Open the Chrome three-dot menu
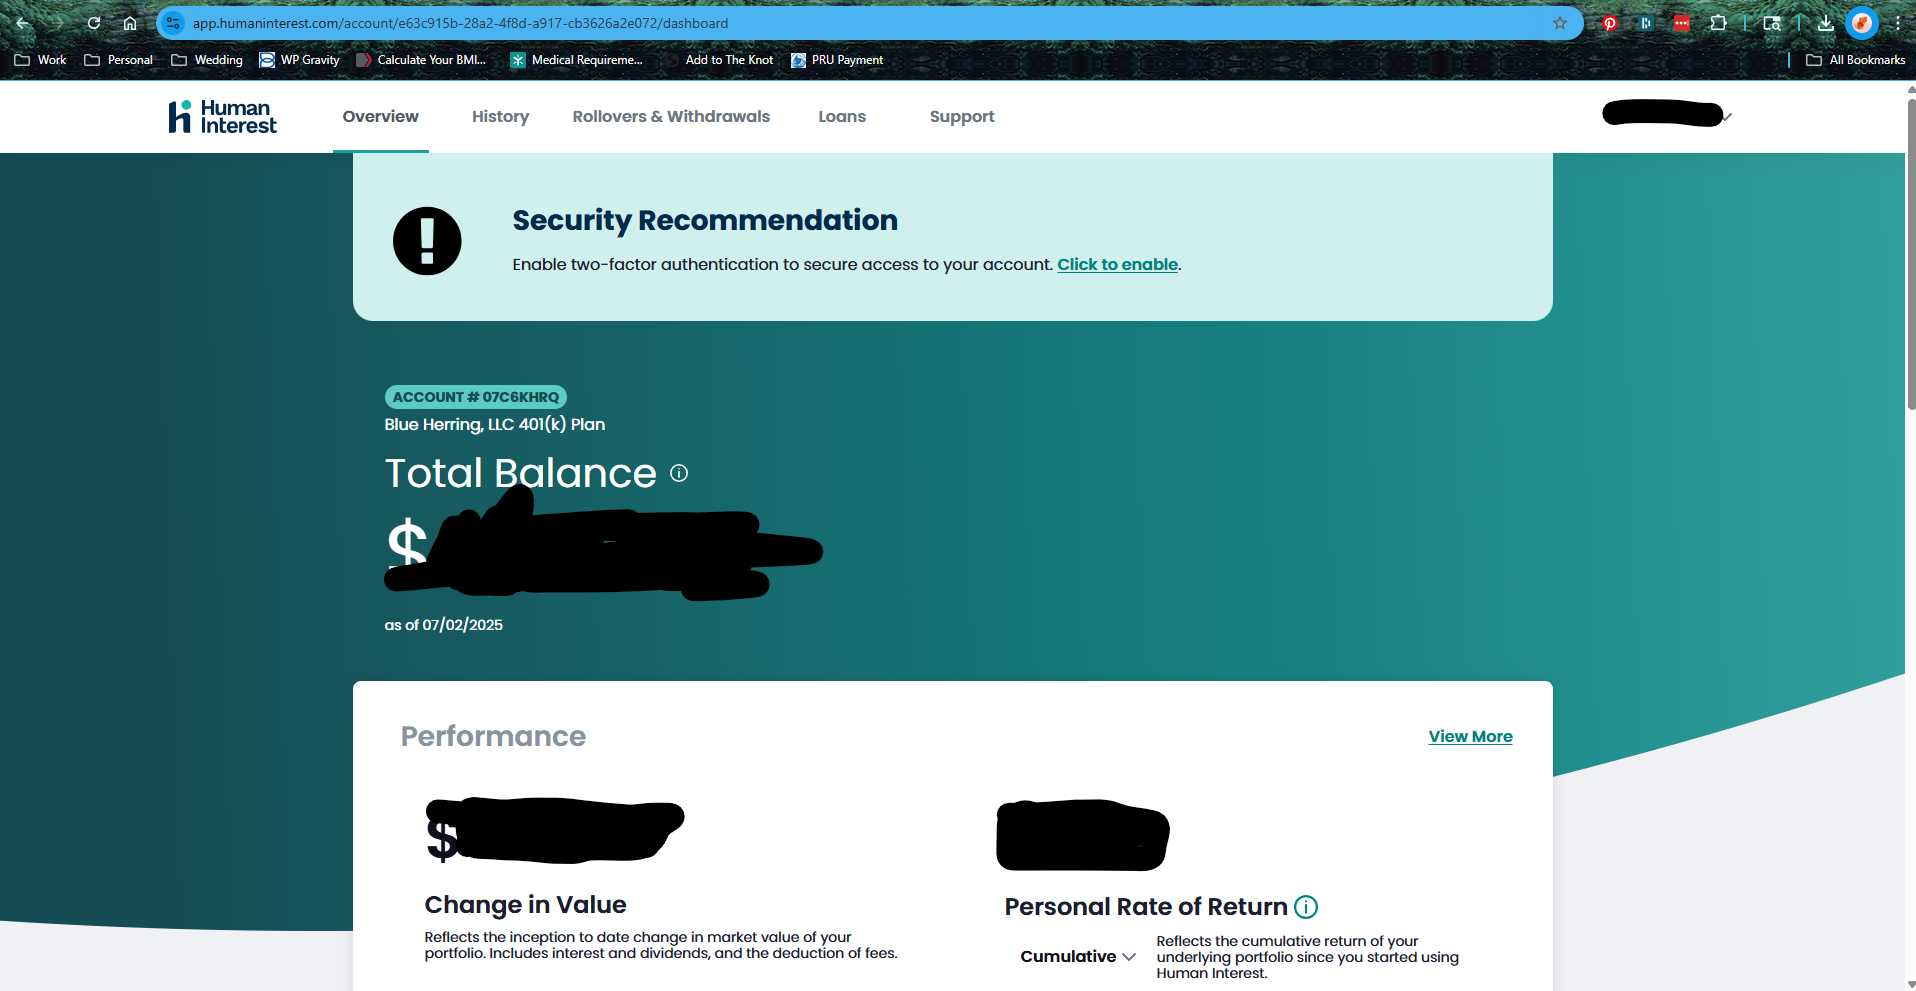The image size is (1916, 991). (1897, 23)
